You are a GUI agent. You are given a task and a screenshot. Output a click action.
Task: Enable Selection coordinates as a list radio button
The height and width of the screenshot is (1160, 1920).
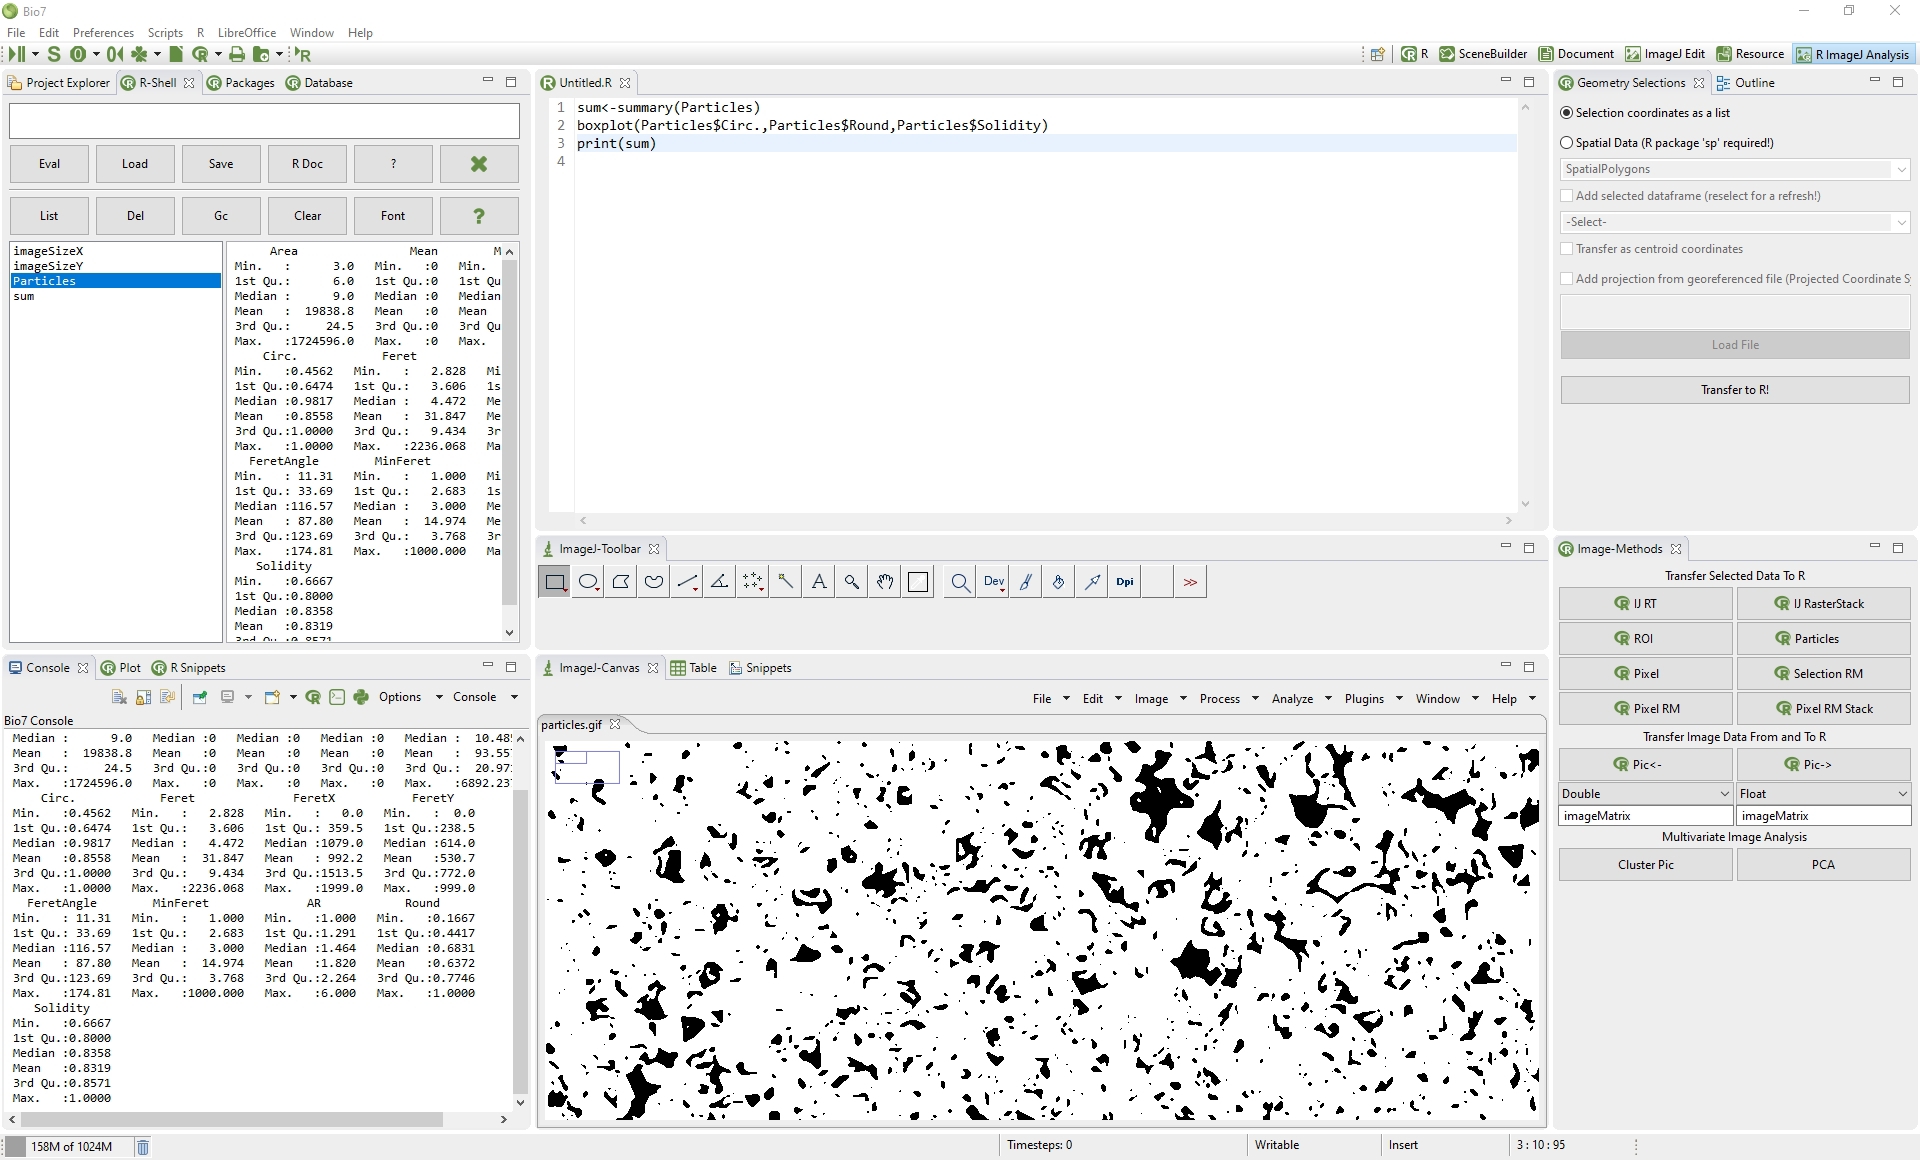1566,112
